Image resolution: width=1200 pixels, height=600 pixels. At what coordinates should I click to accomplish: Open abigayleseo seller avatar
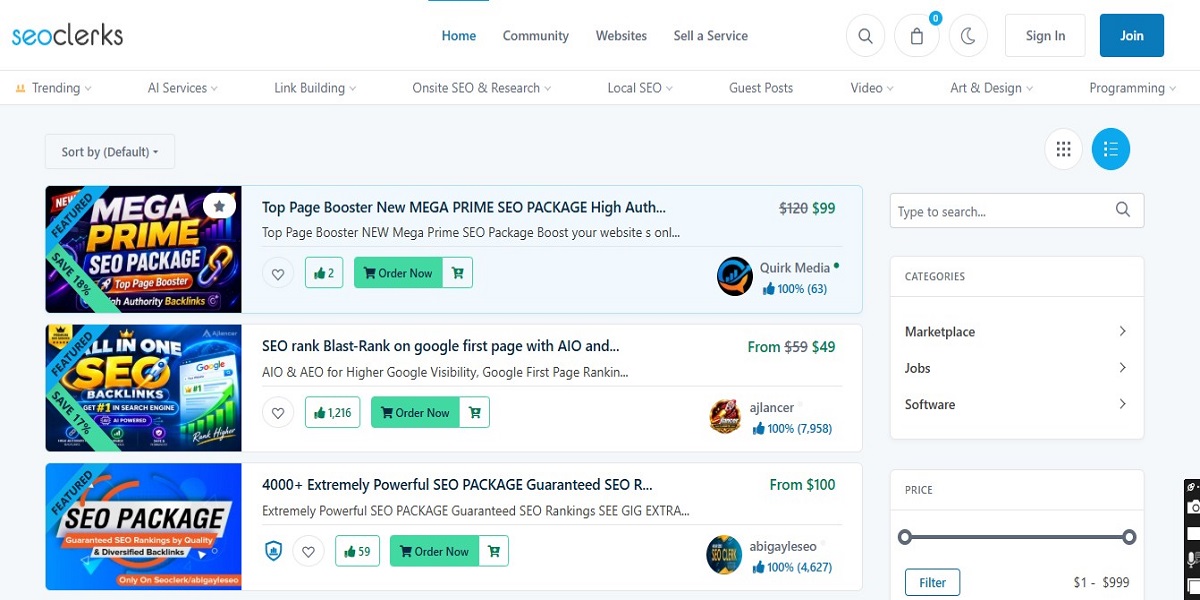coord(724,555)
